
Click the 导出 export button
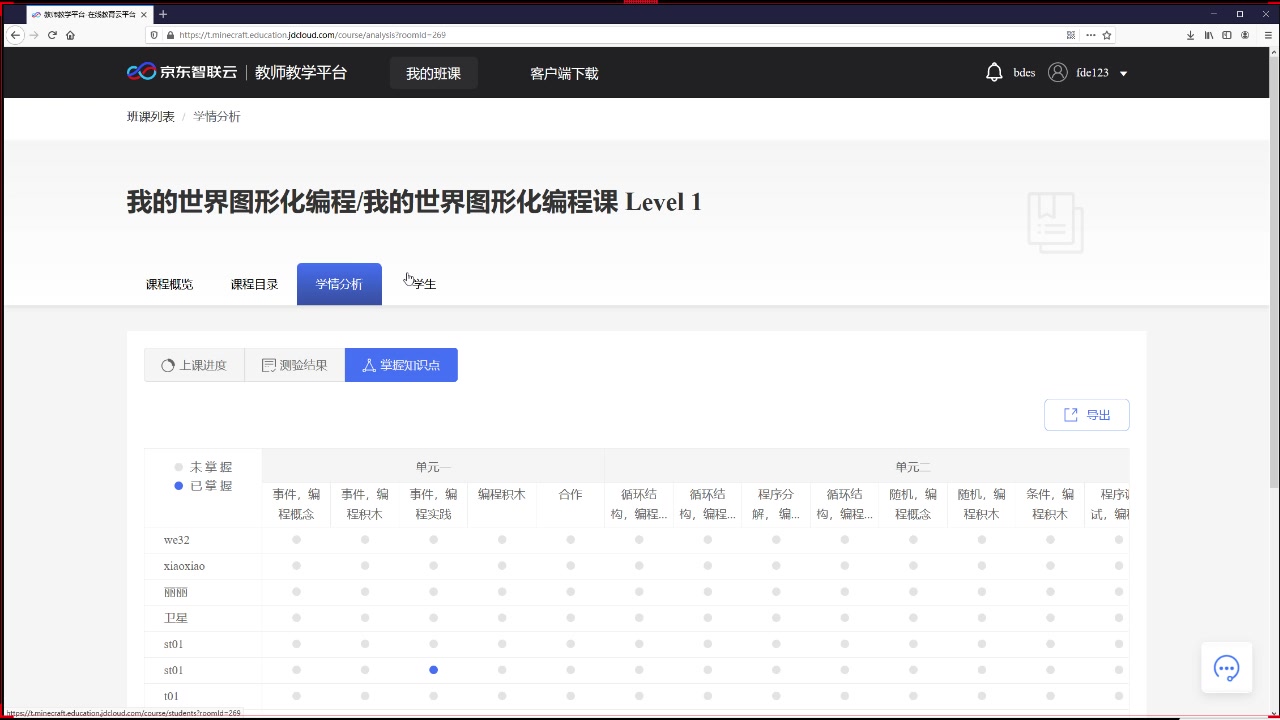1086,415
